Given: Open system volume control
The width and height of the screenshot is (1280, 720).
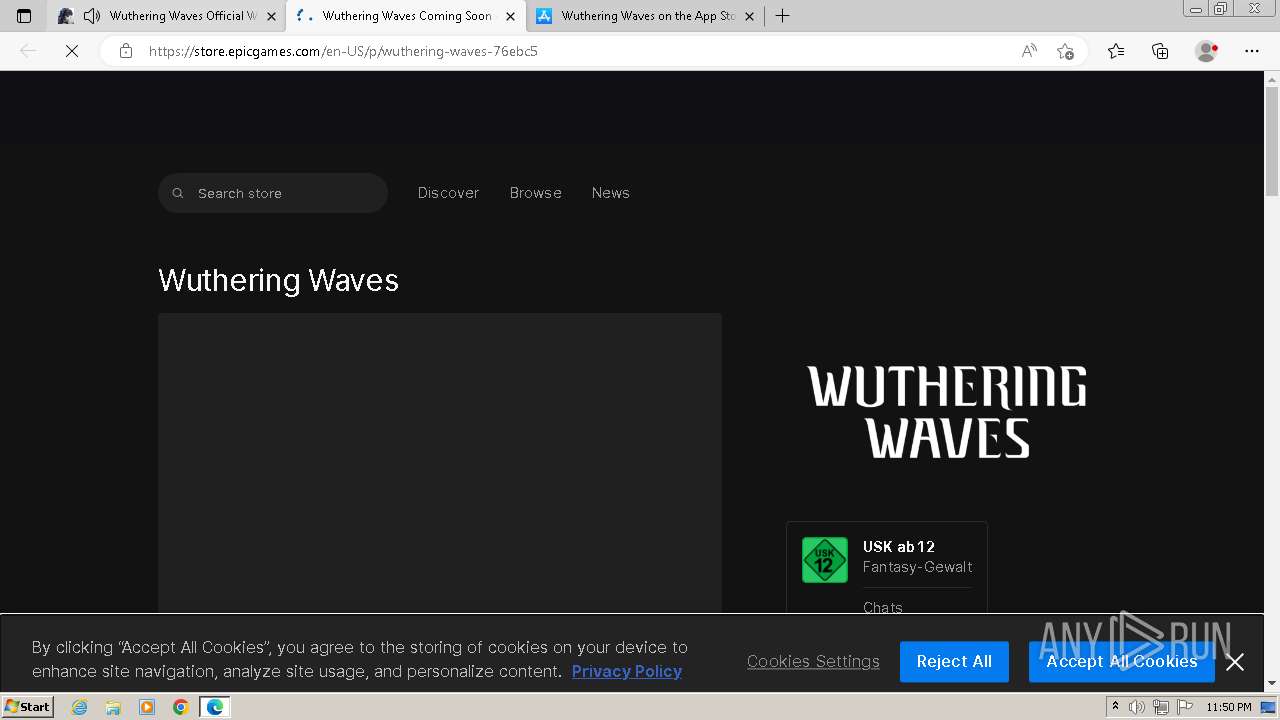Looking at the screenshot, I should 1137,707.
